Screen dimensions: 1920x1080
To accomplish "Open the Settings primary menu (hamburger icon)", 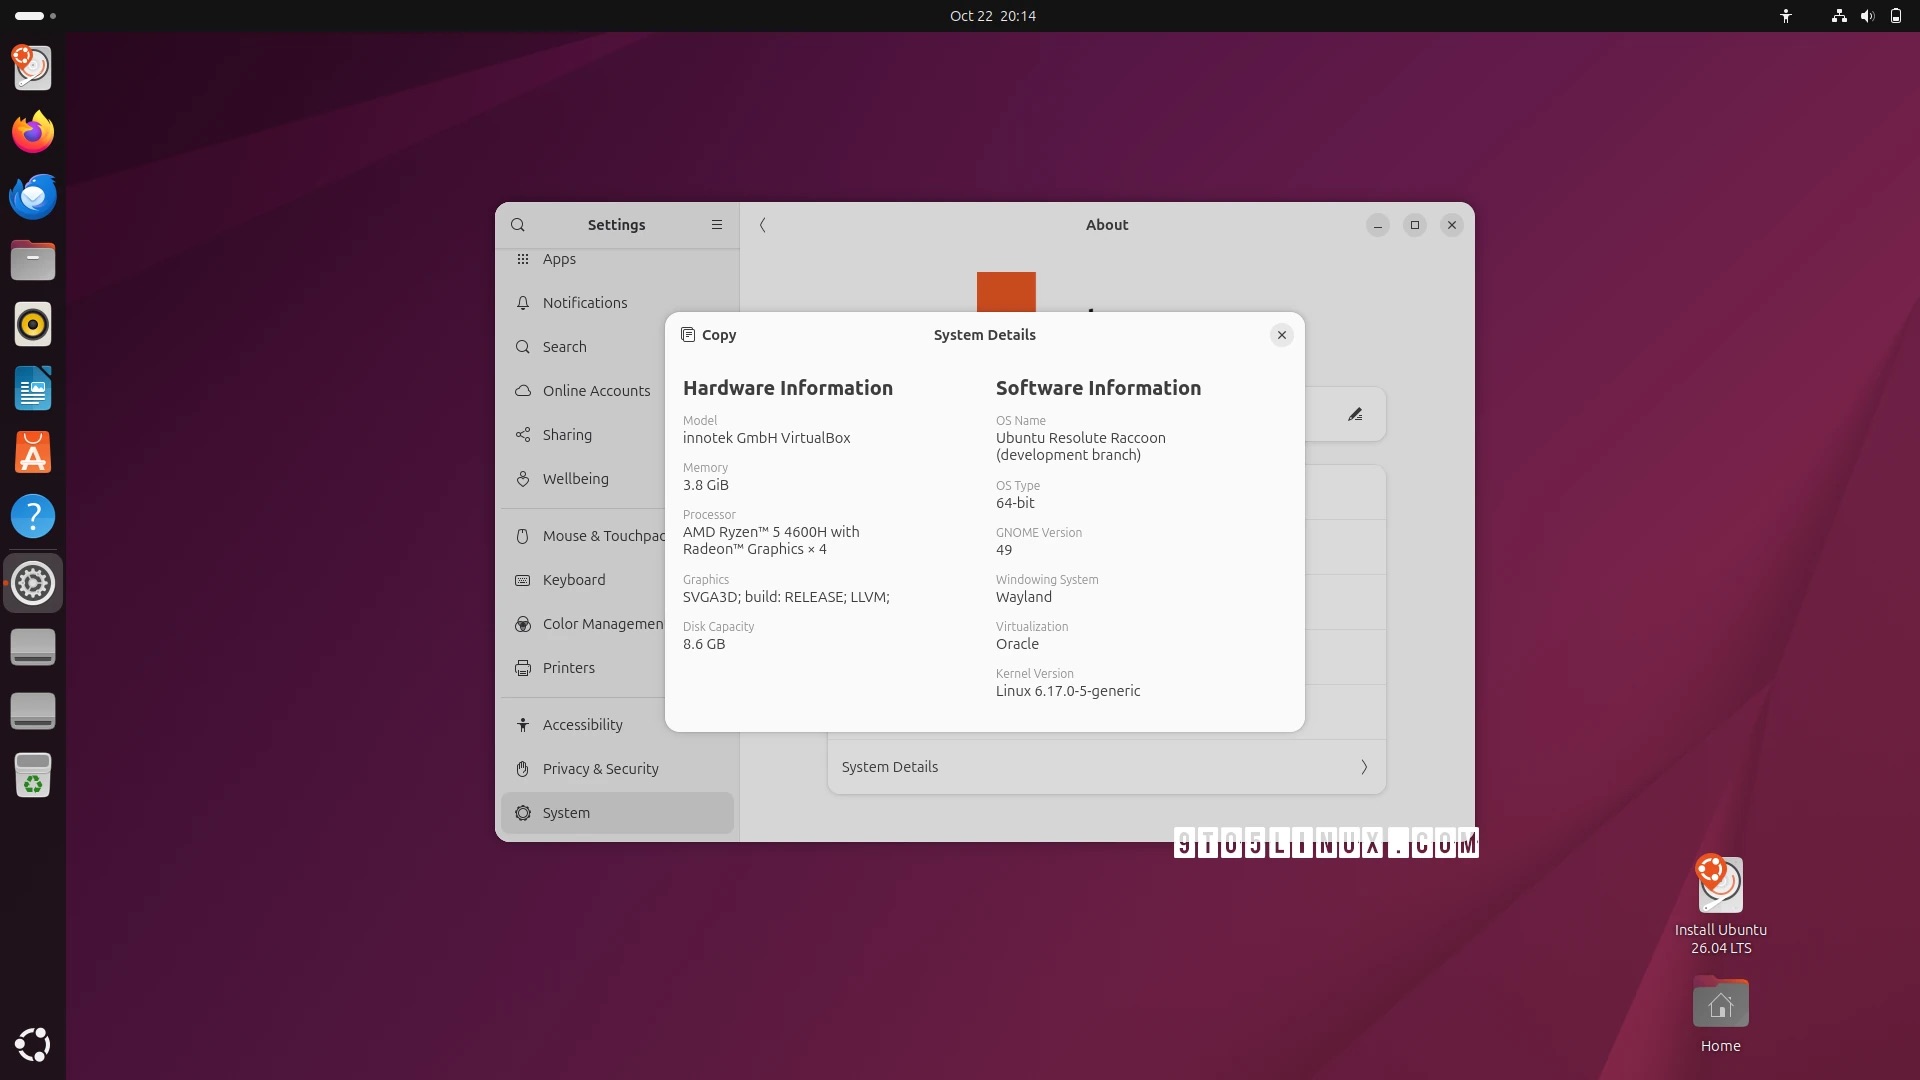I will click(716, 224).
